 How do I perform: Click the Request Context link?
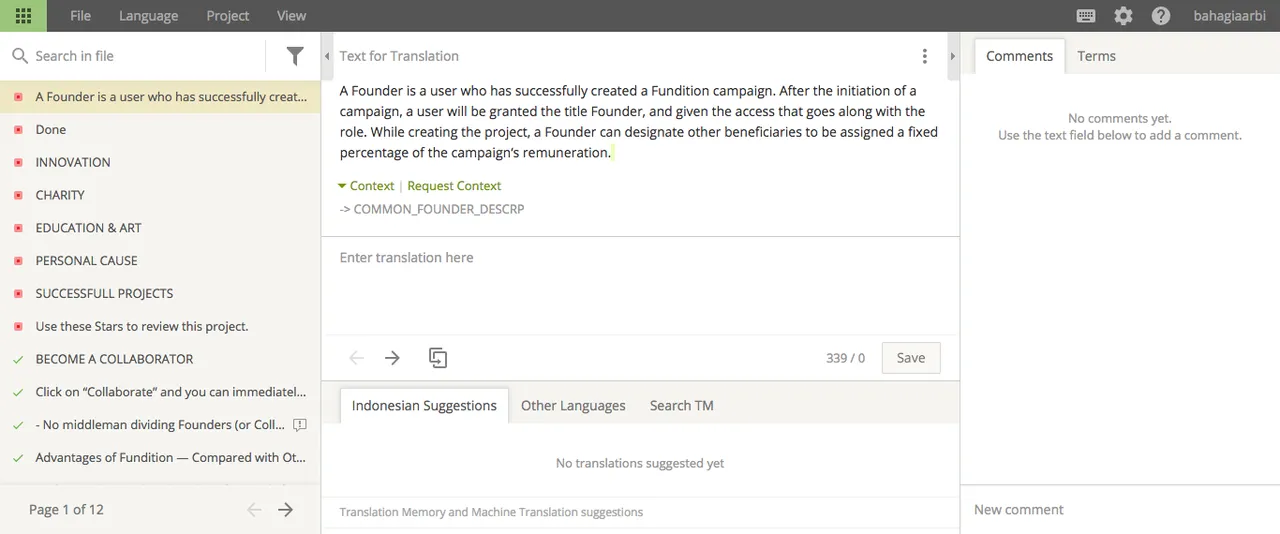(454, 186)
